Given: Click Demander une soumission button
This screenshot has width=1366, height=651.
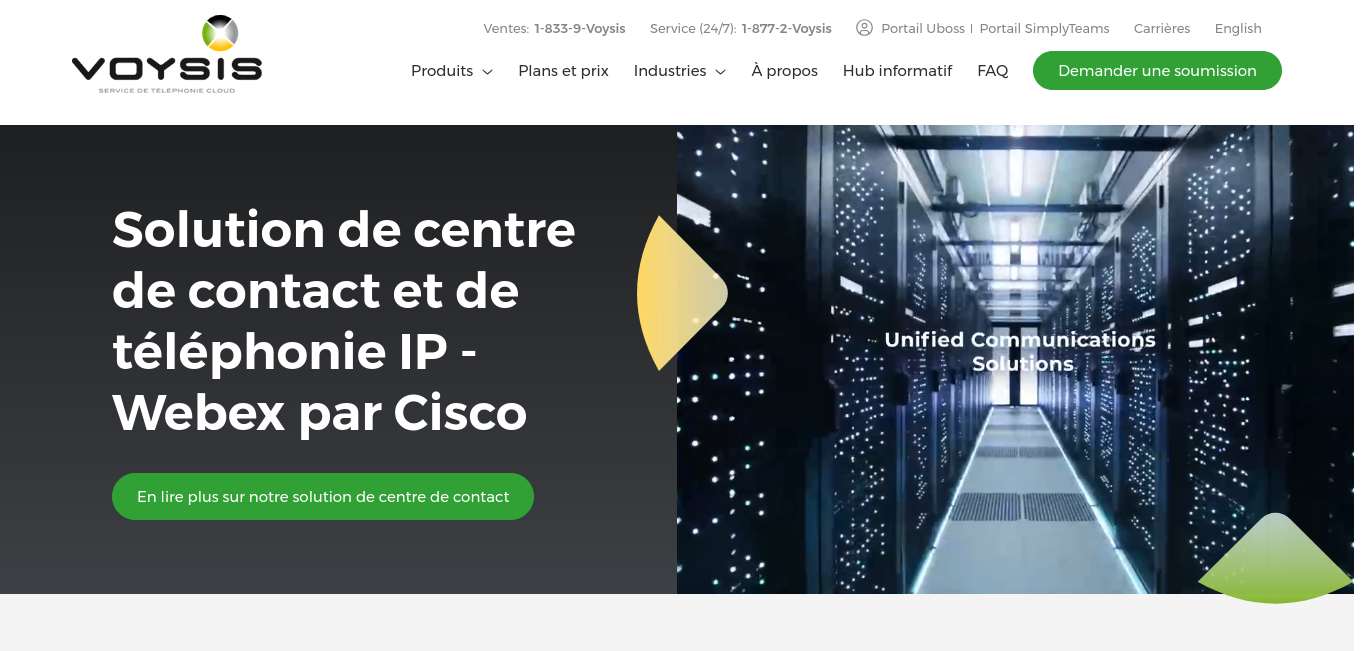Looking at the screenshot, I should (x=1157, y=71).
